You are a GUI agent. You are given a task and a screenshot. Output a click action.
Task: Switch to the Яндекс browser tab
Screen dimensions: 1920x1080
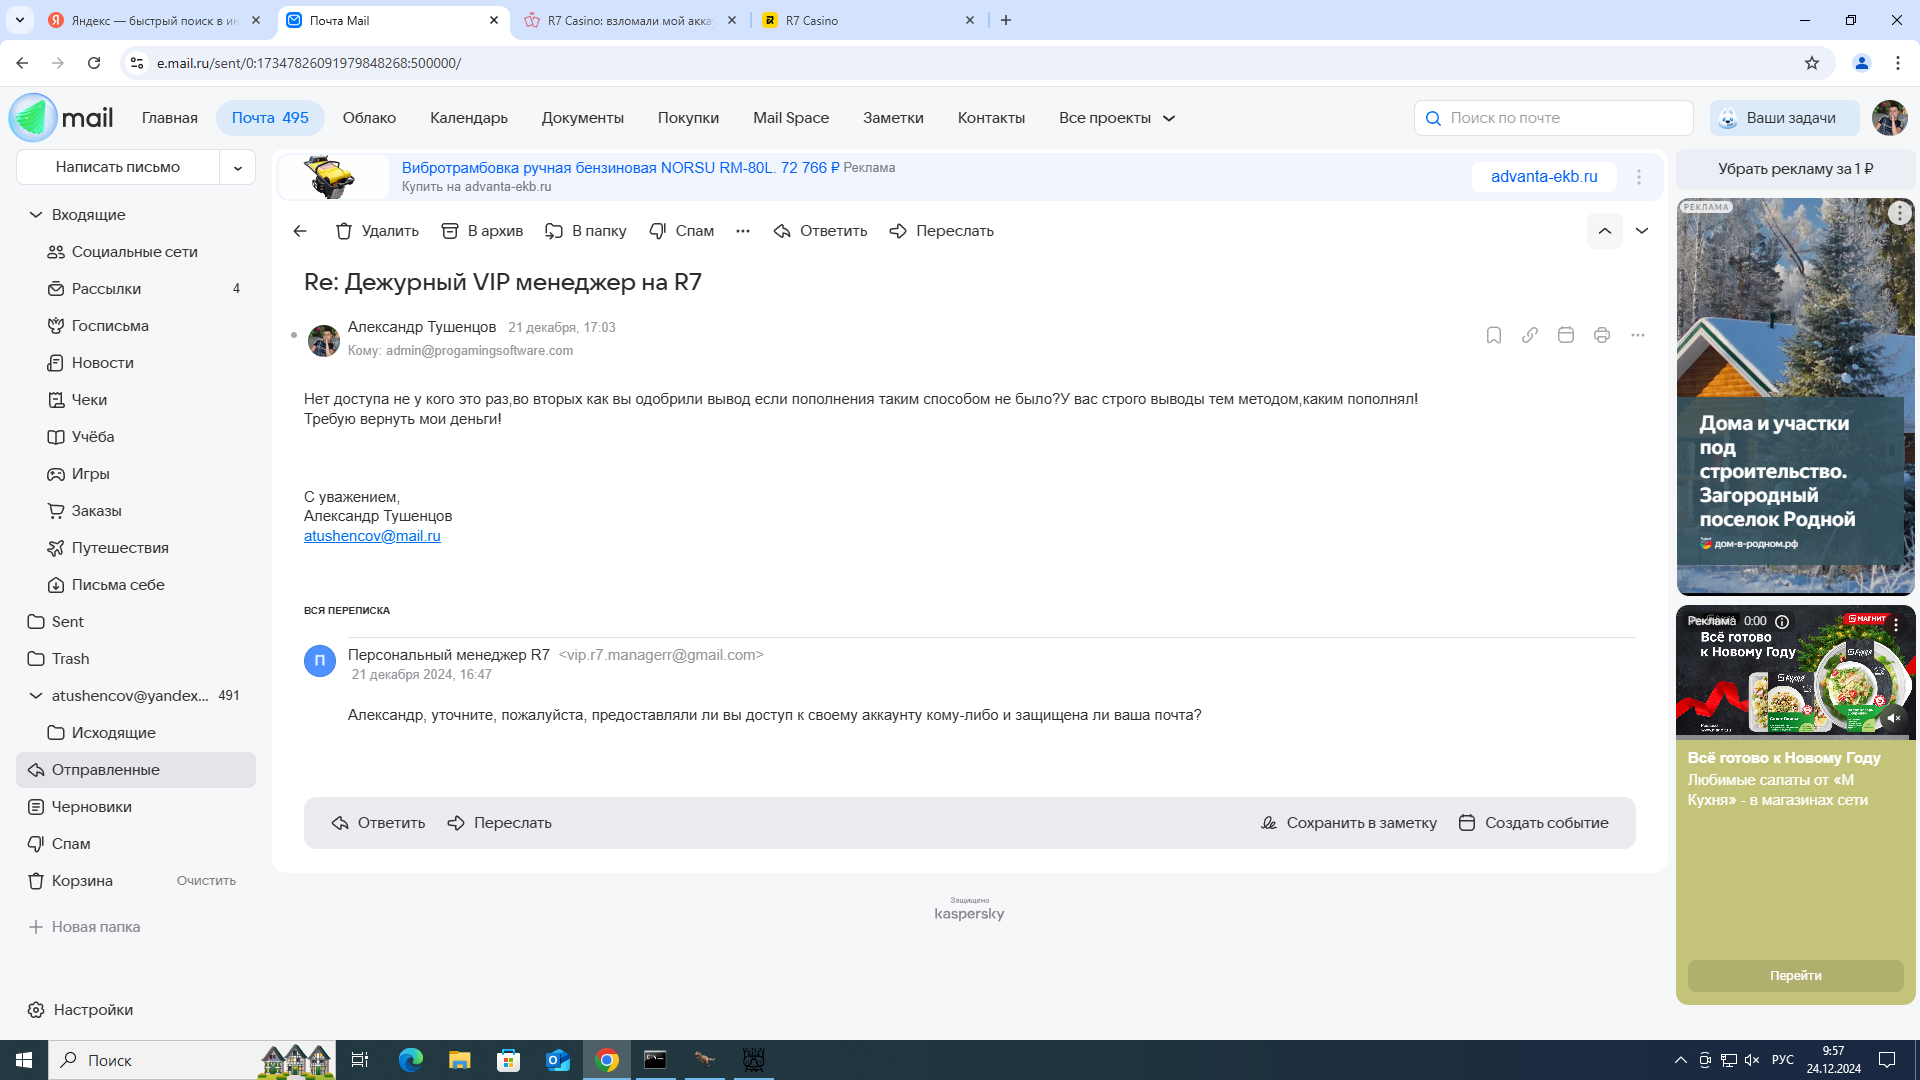(155, 20)
